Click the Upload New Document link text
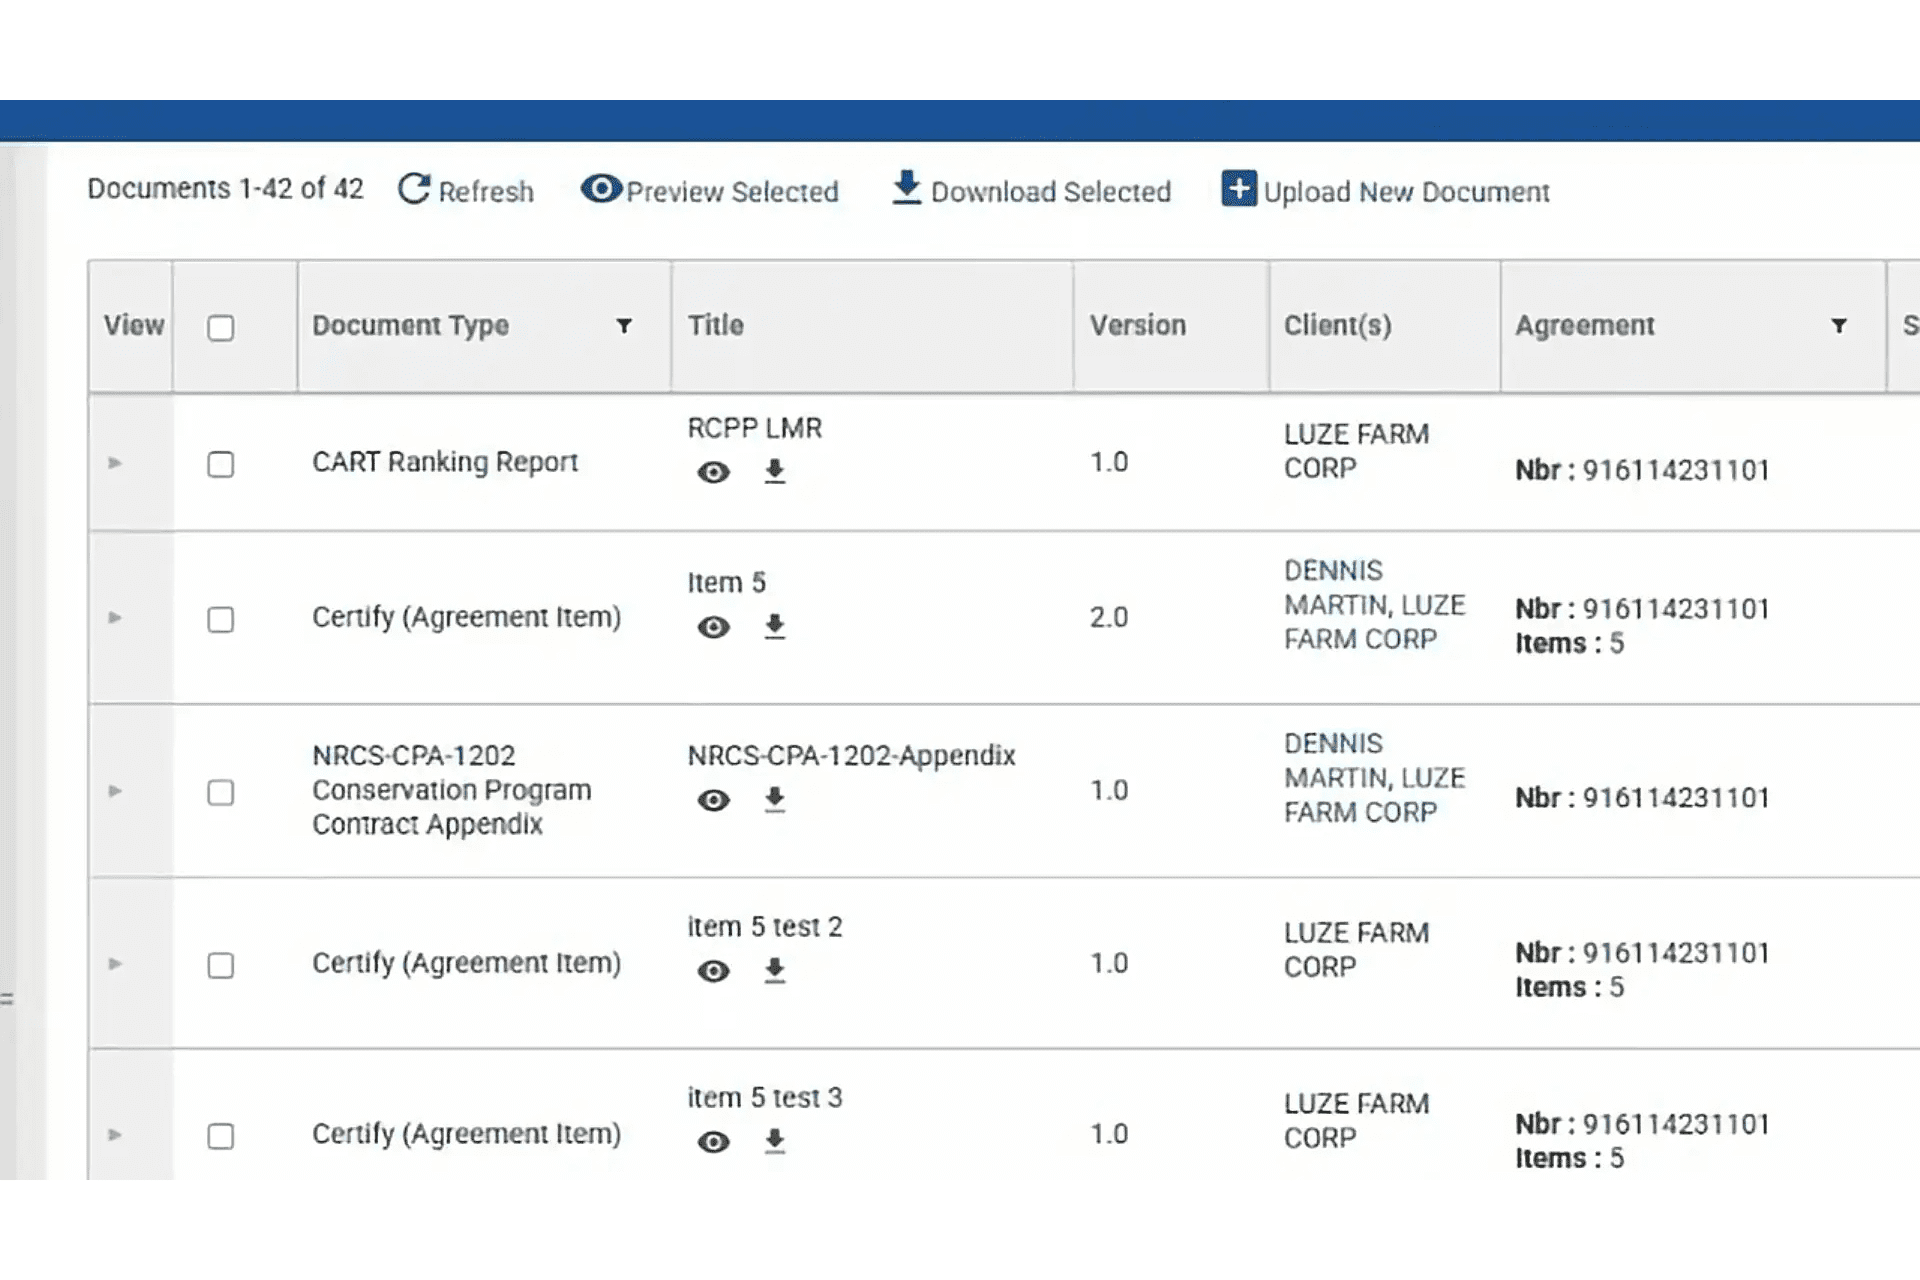The image size is (1920, 1280). 1406,192
